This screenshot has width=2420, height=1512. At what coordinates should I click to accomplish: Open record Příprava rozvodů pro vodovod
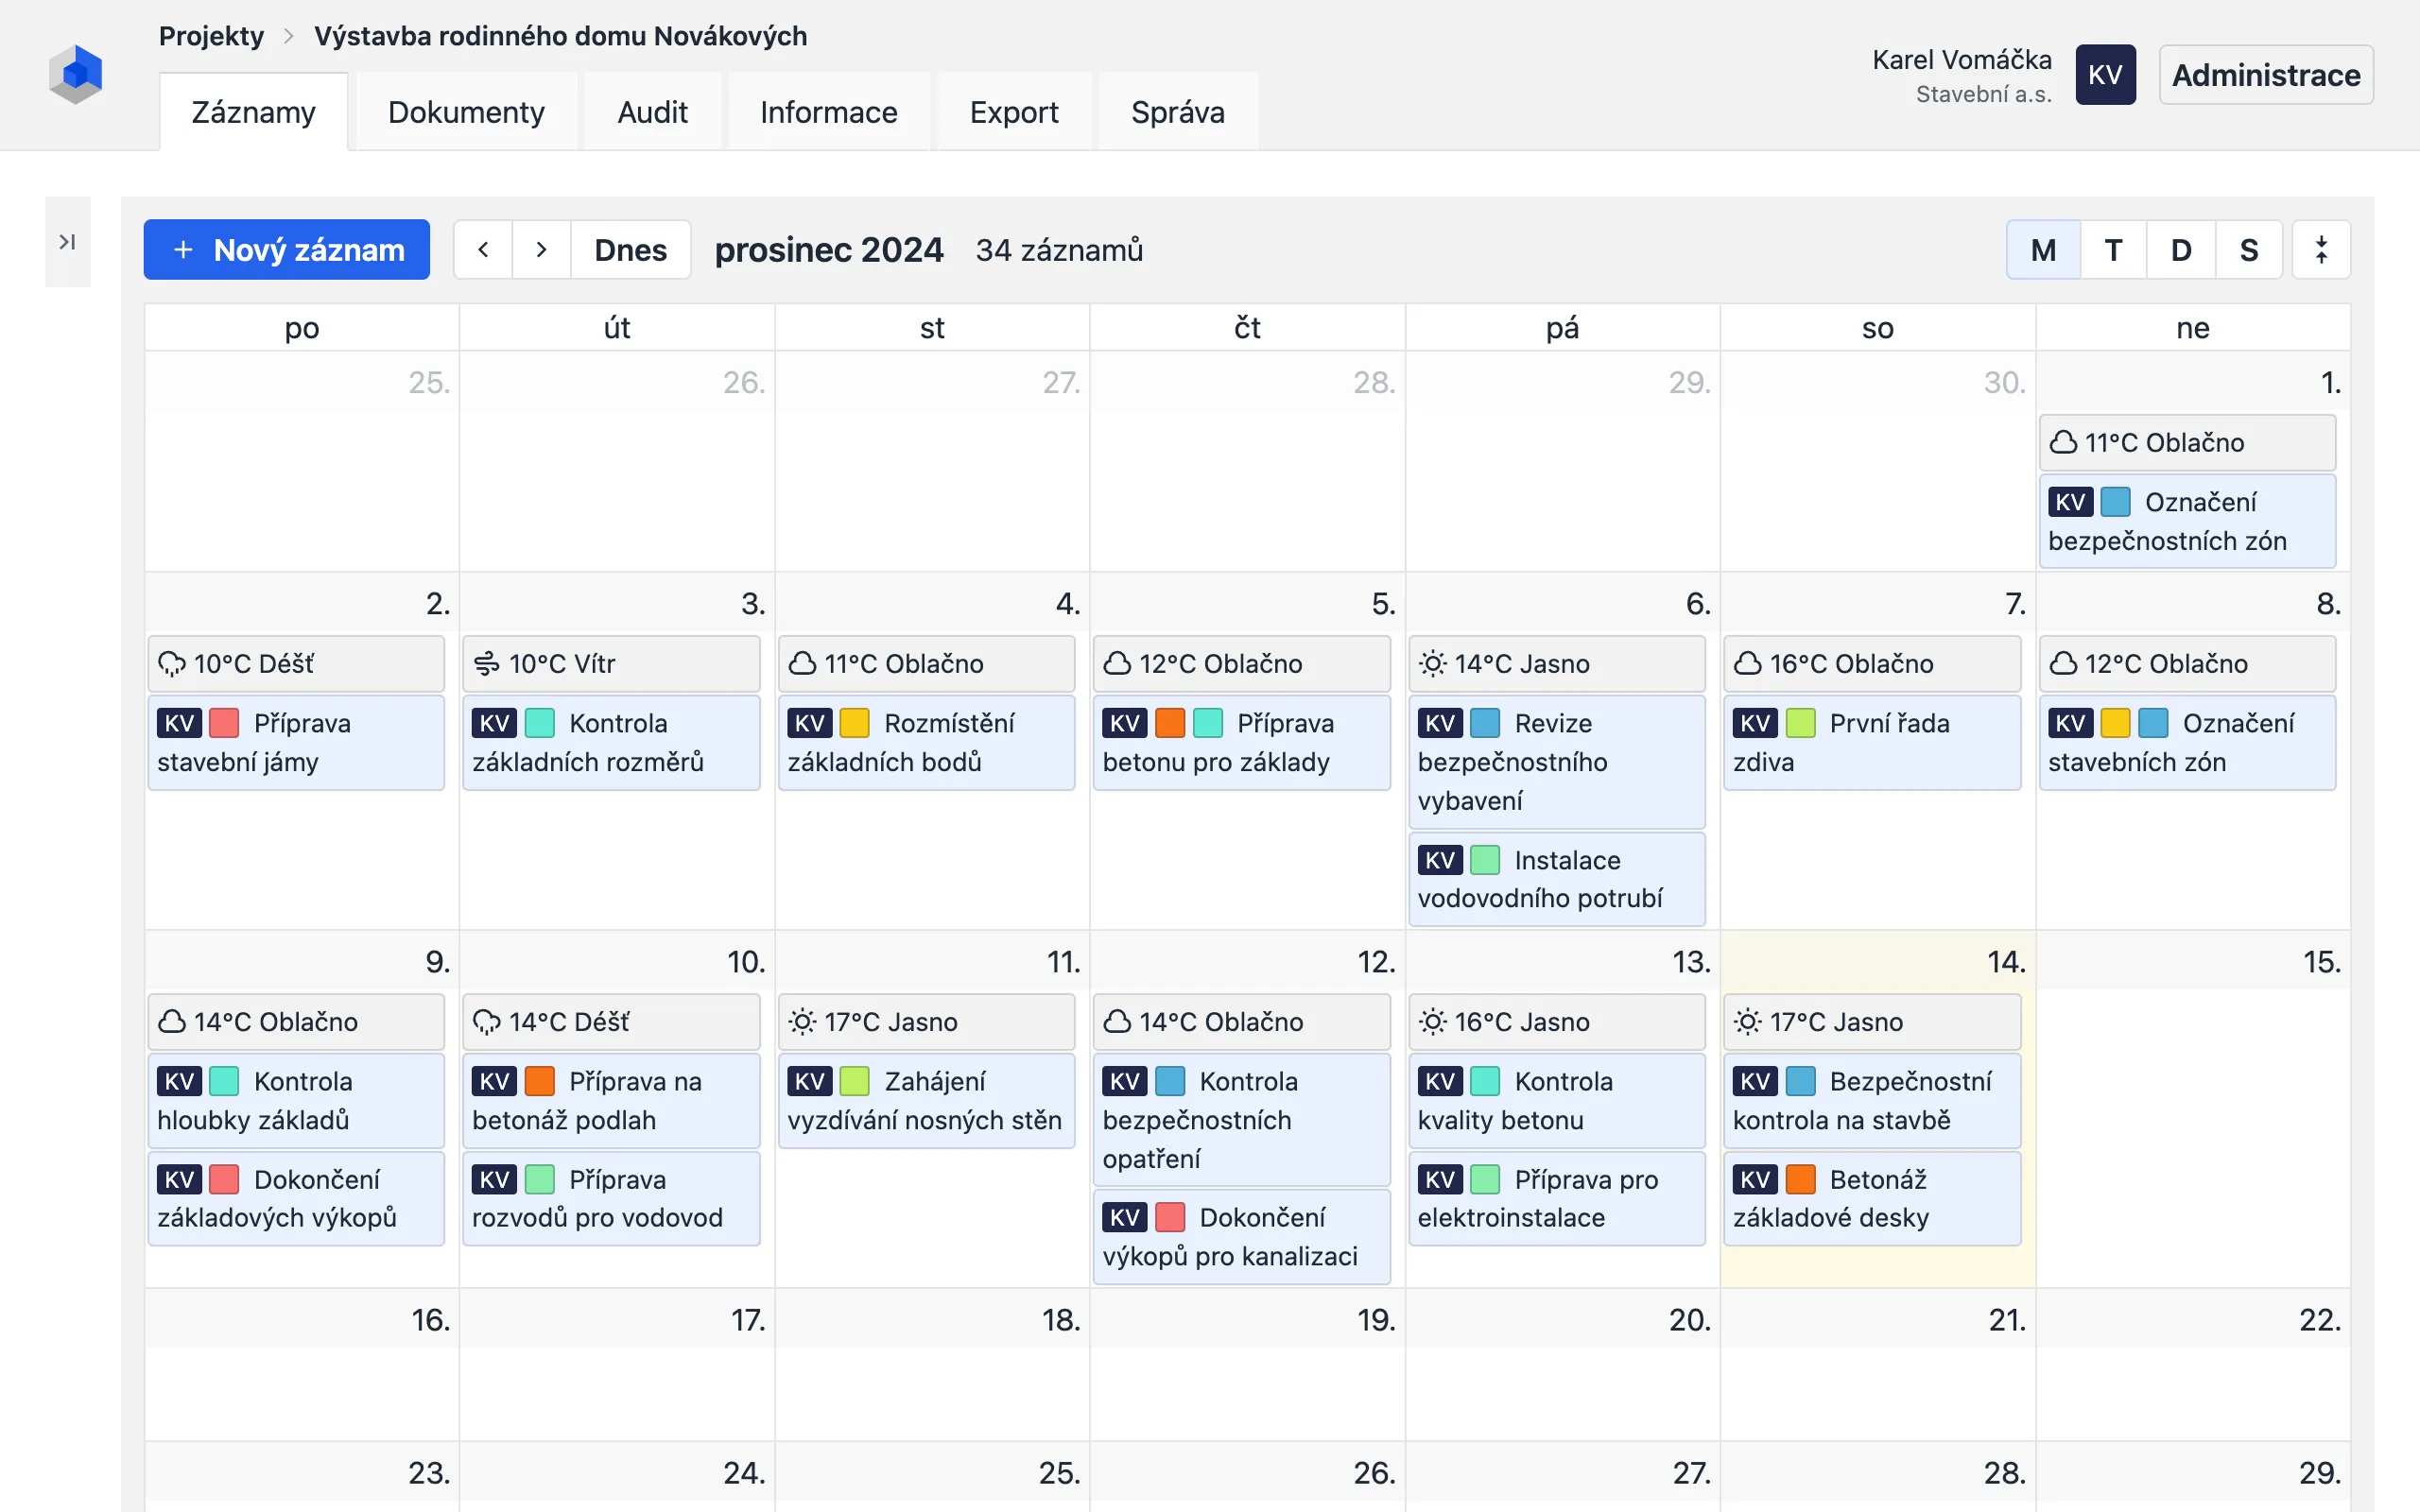pos(611,1198)
